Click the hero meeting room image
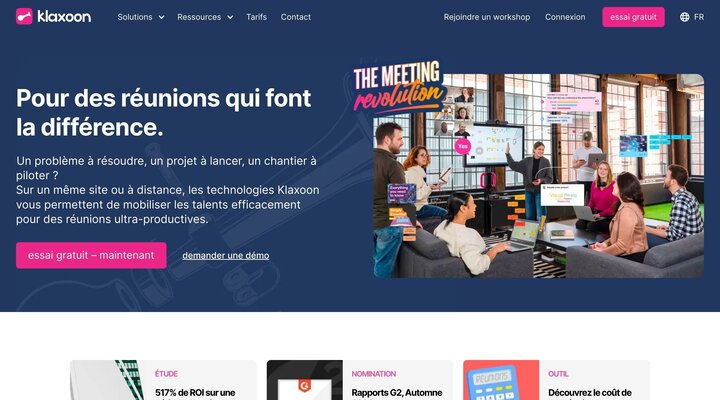This screenshot has width=720, height=400. tap(538, 175)
